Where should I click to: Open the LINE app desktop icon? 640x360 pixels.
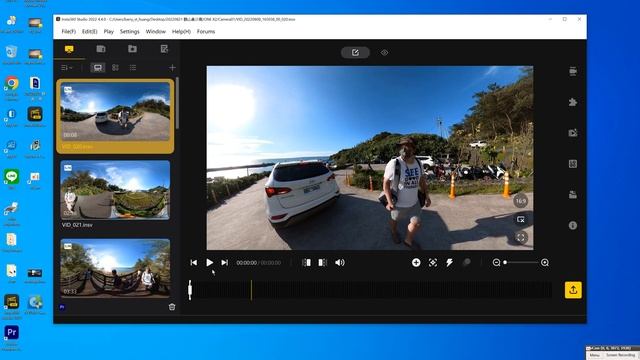pos(11,176)
